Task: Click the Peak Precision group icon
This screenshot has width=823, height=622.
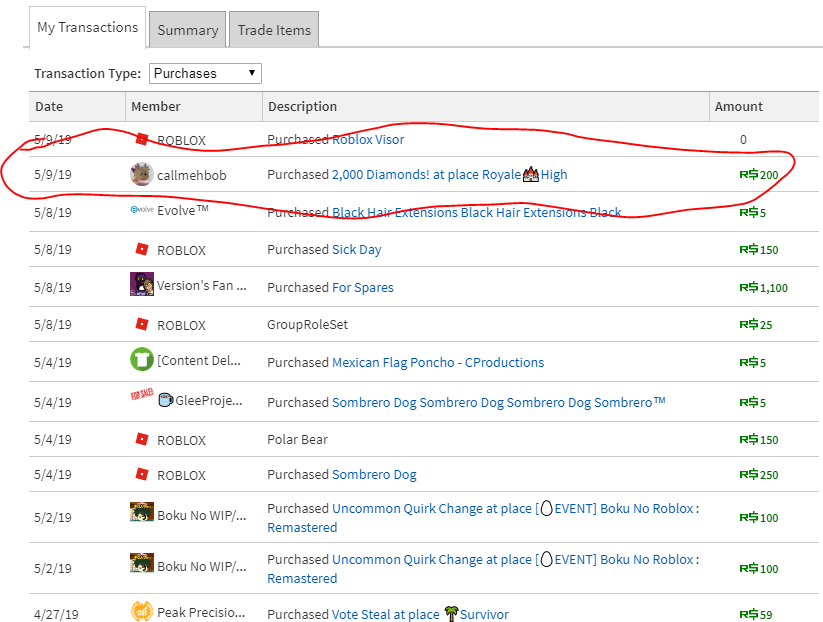Action: click(142, 611)
